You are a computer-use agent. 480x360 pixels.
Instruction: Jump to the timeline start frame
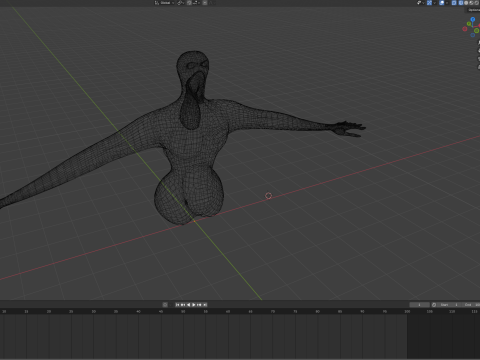pyautogui.click(x=177, y=305)
